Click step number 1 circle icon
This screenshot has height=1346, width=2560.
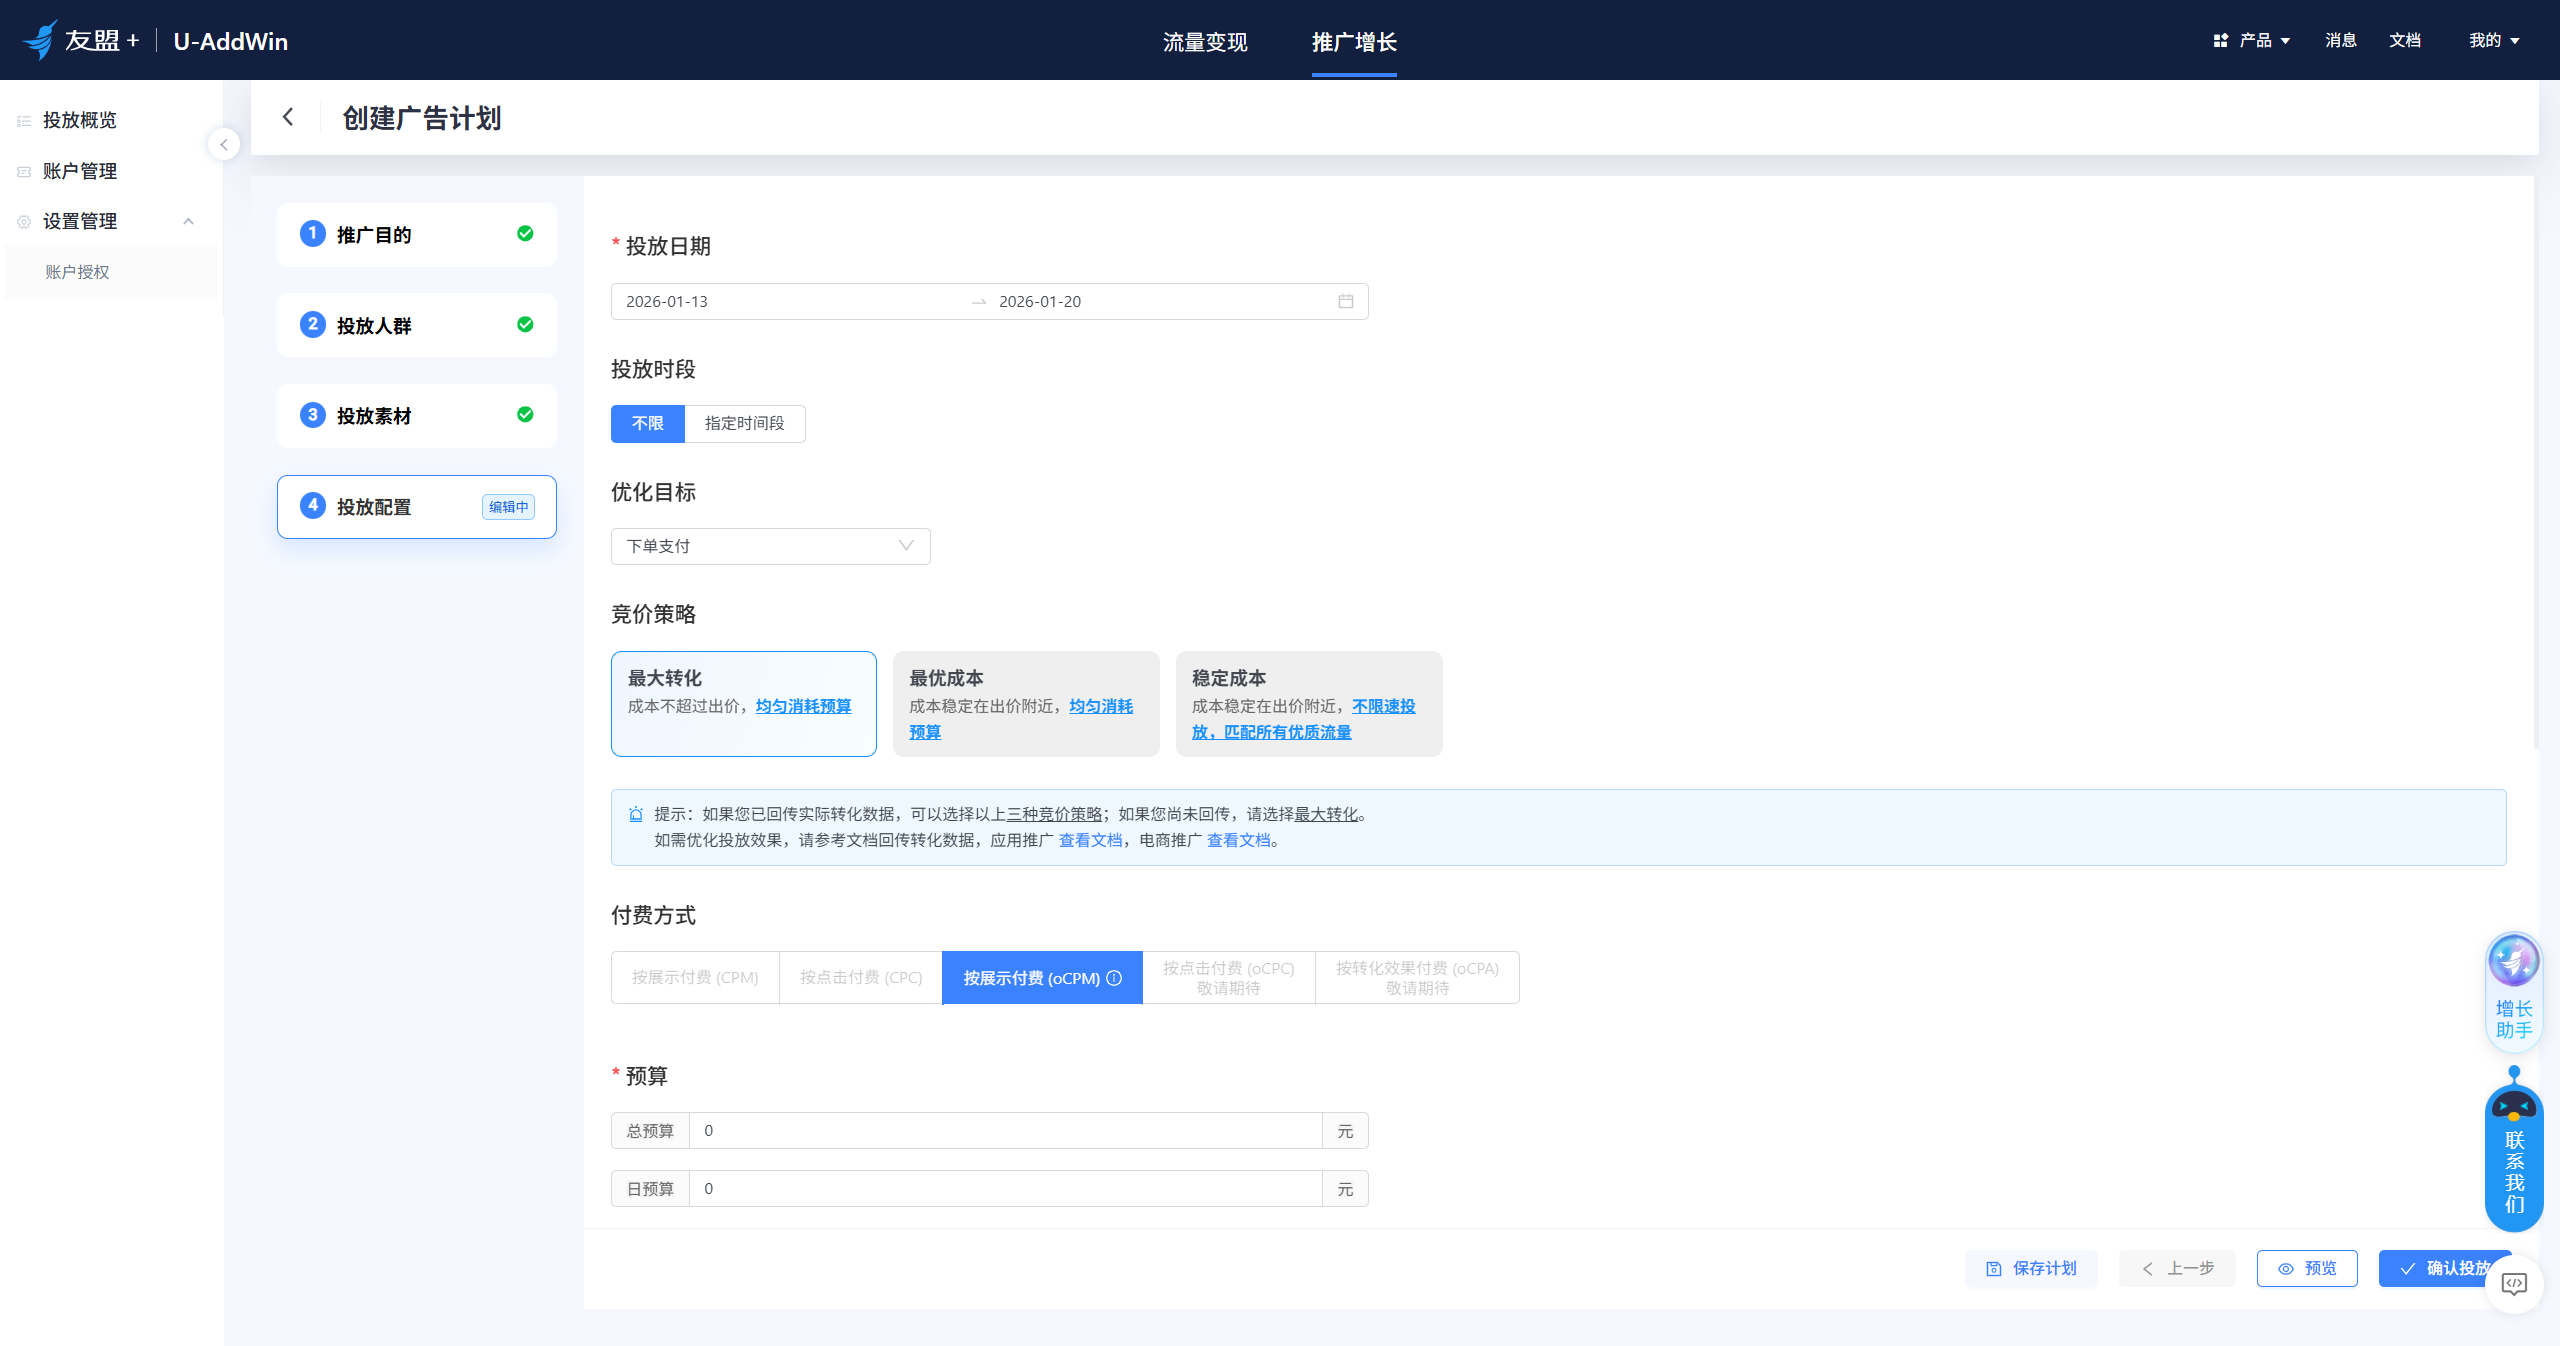click(313, 234)
